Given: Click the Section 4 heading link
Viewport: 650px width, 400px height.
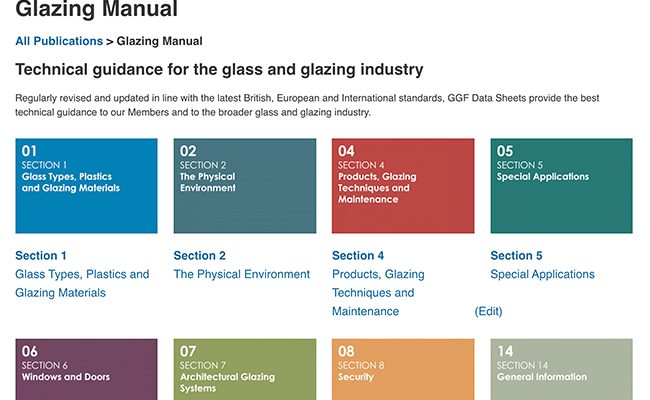Looking at the screenshot, I should click(x=358, y=255).
